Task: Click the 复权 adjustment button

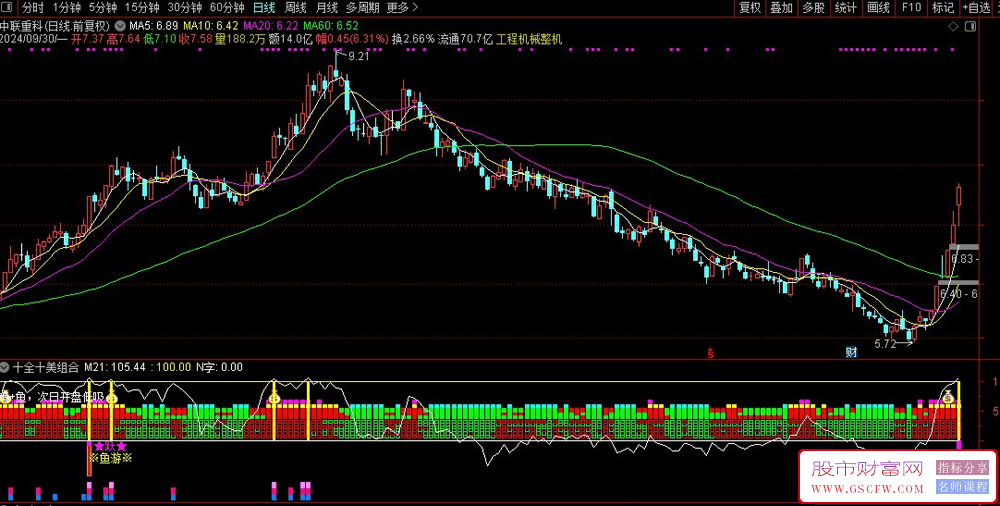Action: coord(750,8)
